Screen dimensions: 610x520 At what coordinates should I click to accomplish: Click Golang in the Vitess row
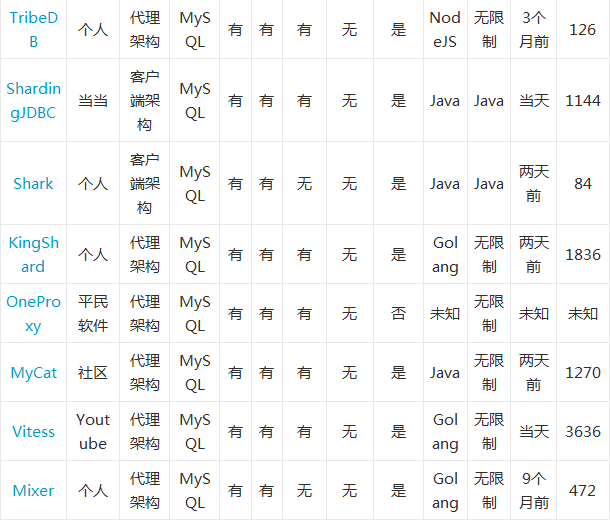[x=445, y=432]
